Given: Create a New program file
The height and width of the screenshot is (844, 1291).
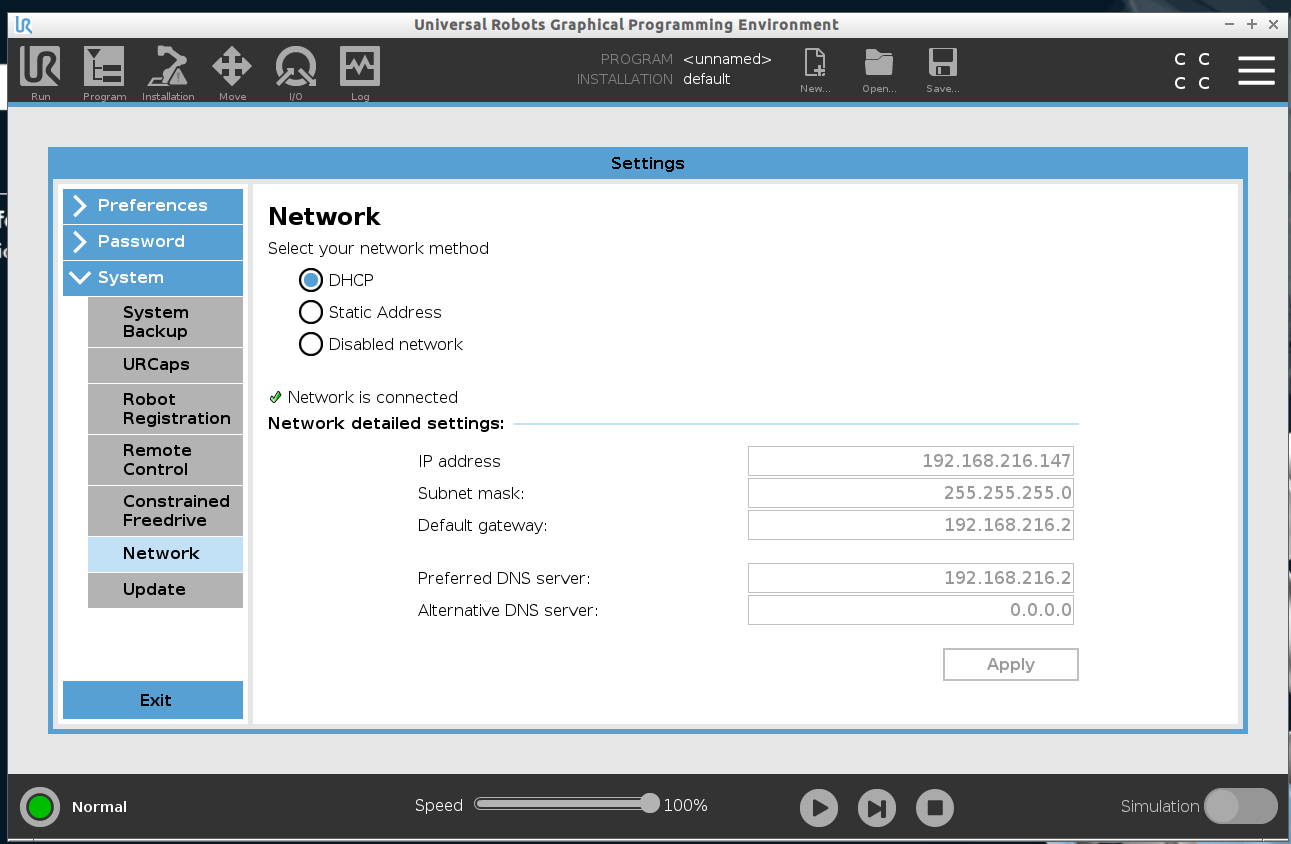Looking at the screenshot, I should 815,71.
